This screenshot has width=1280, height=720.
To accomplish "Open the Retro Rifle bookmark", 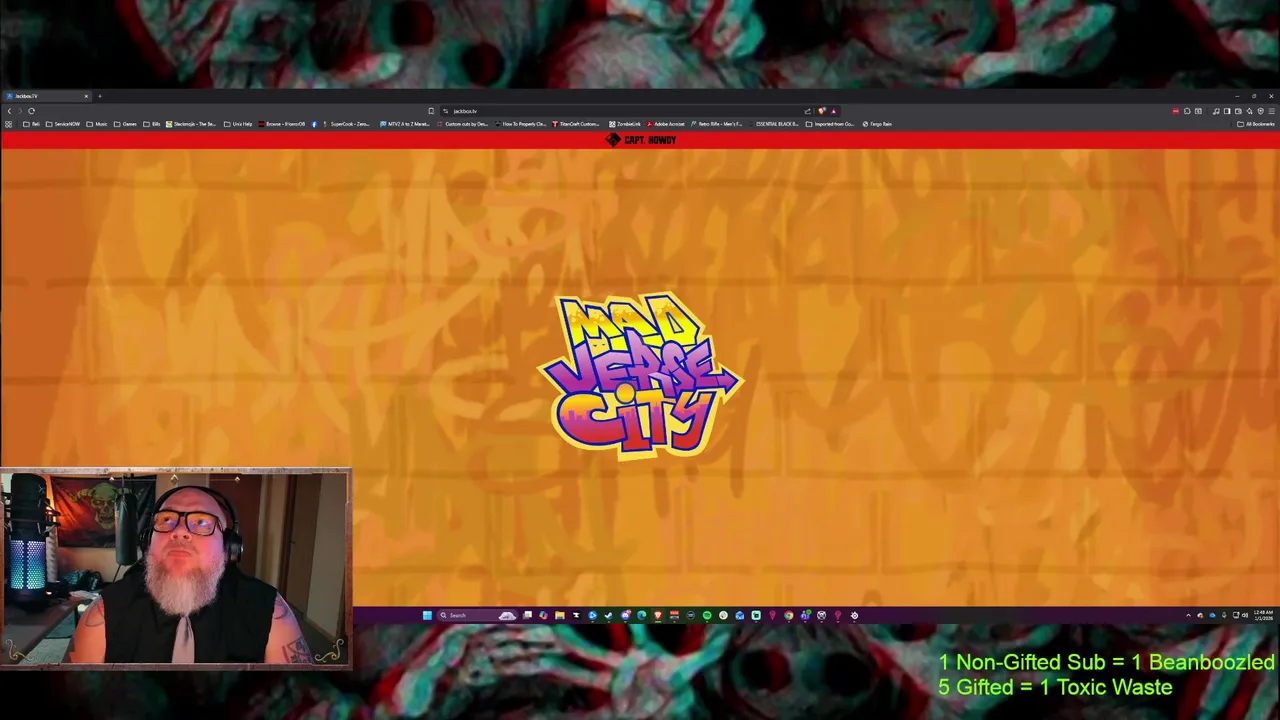I will [717, 124].
